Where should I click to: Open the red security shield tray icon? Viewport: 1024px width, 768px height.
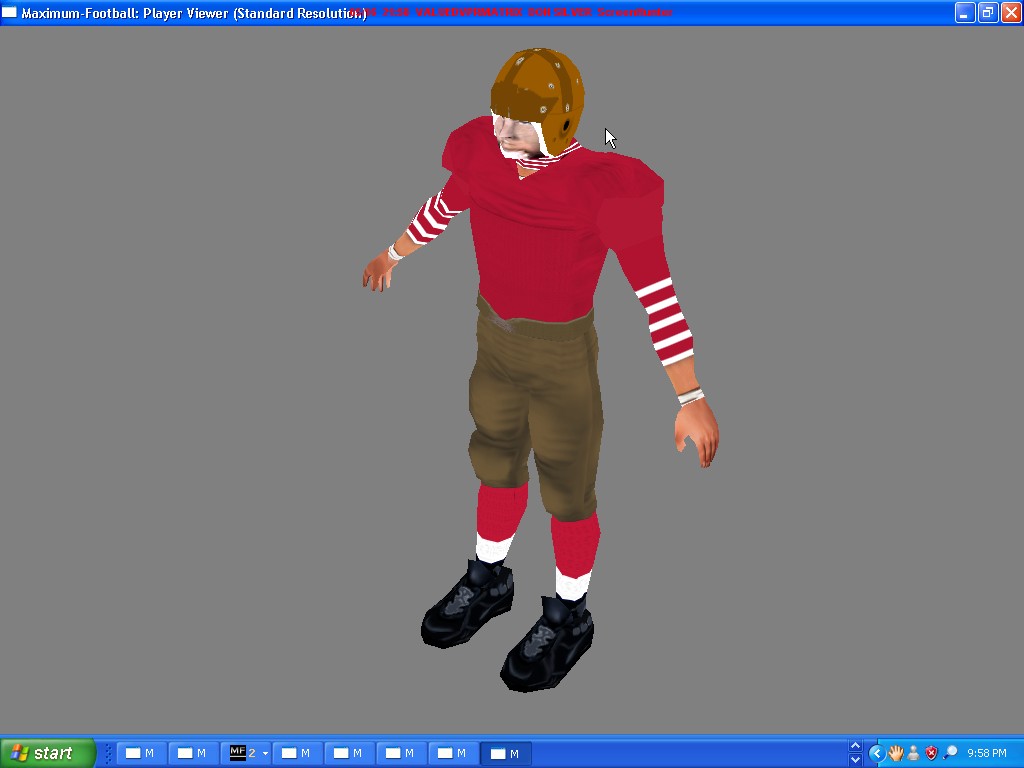[x=932, y=754]
